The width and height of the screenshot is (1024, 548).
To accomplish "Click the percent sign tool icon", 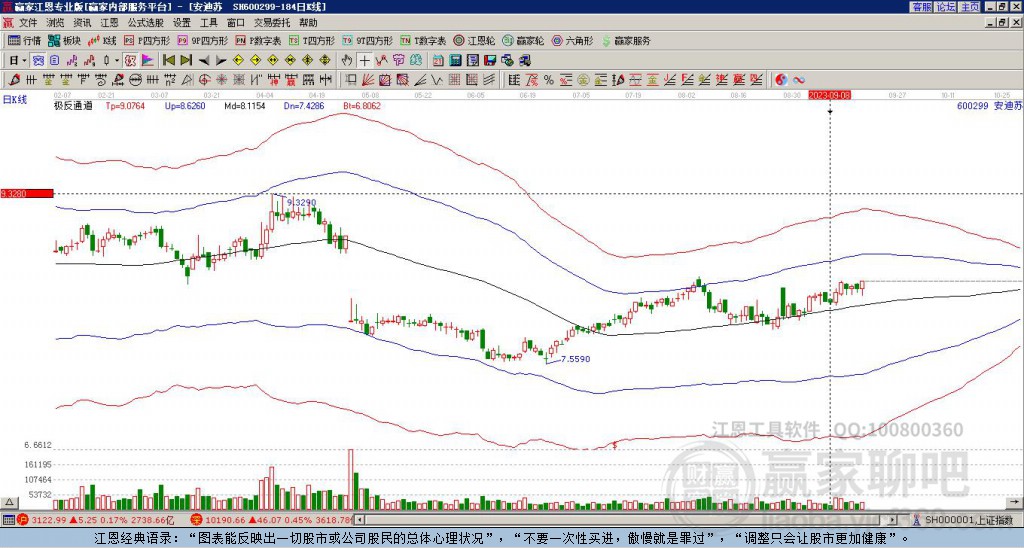I will (549, 80).
